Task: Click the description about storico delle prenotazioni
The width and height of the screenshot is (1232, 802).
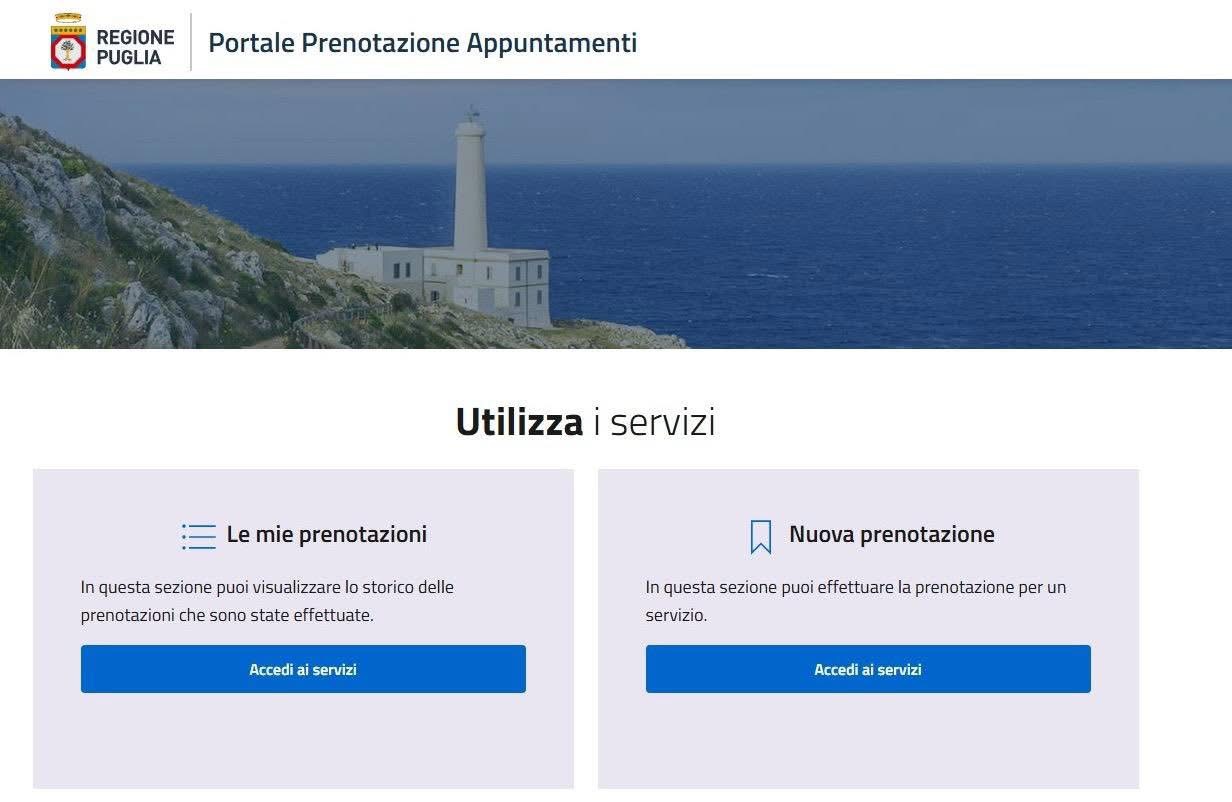Action: [267, 601]
